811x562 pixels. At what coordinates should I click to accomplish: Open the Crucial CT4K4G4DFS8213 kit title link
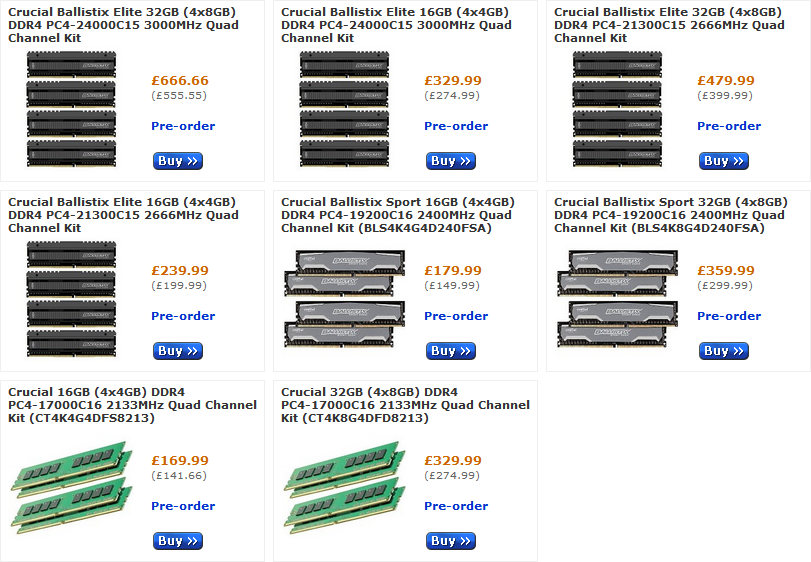[132, 405]
